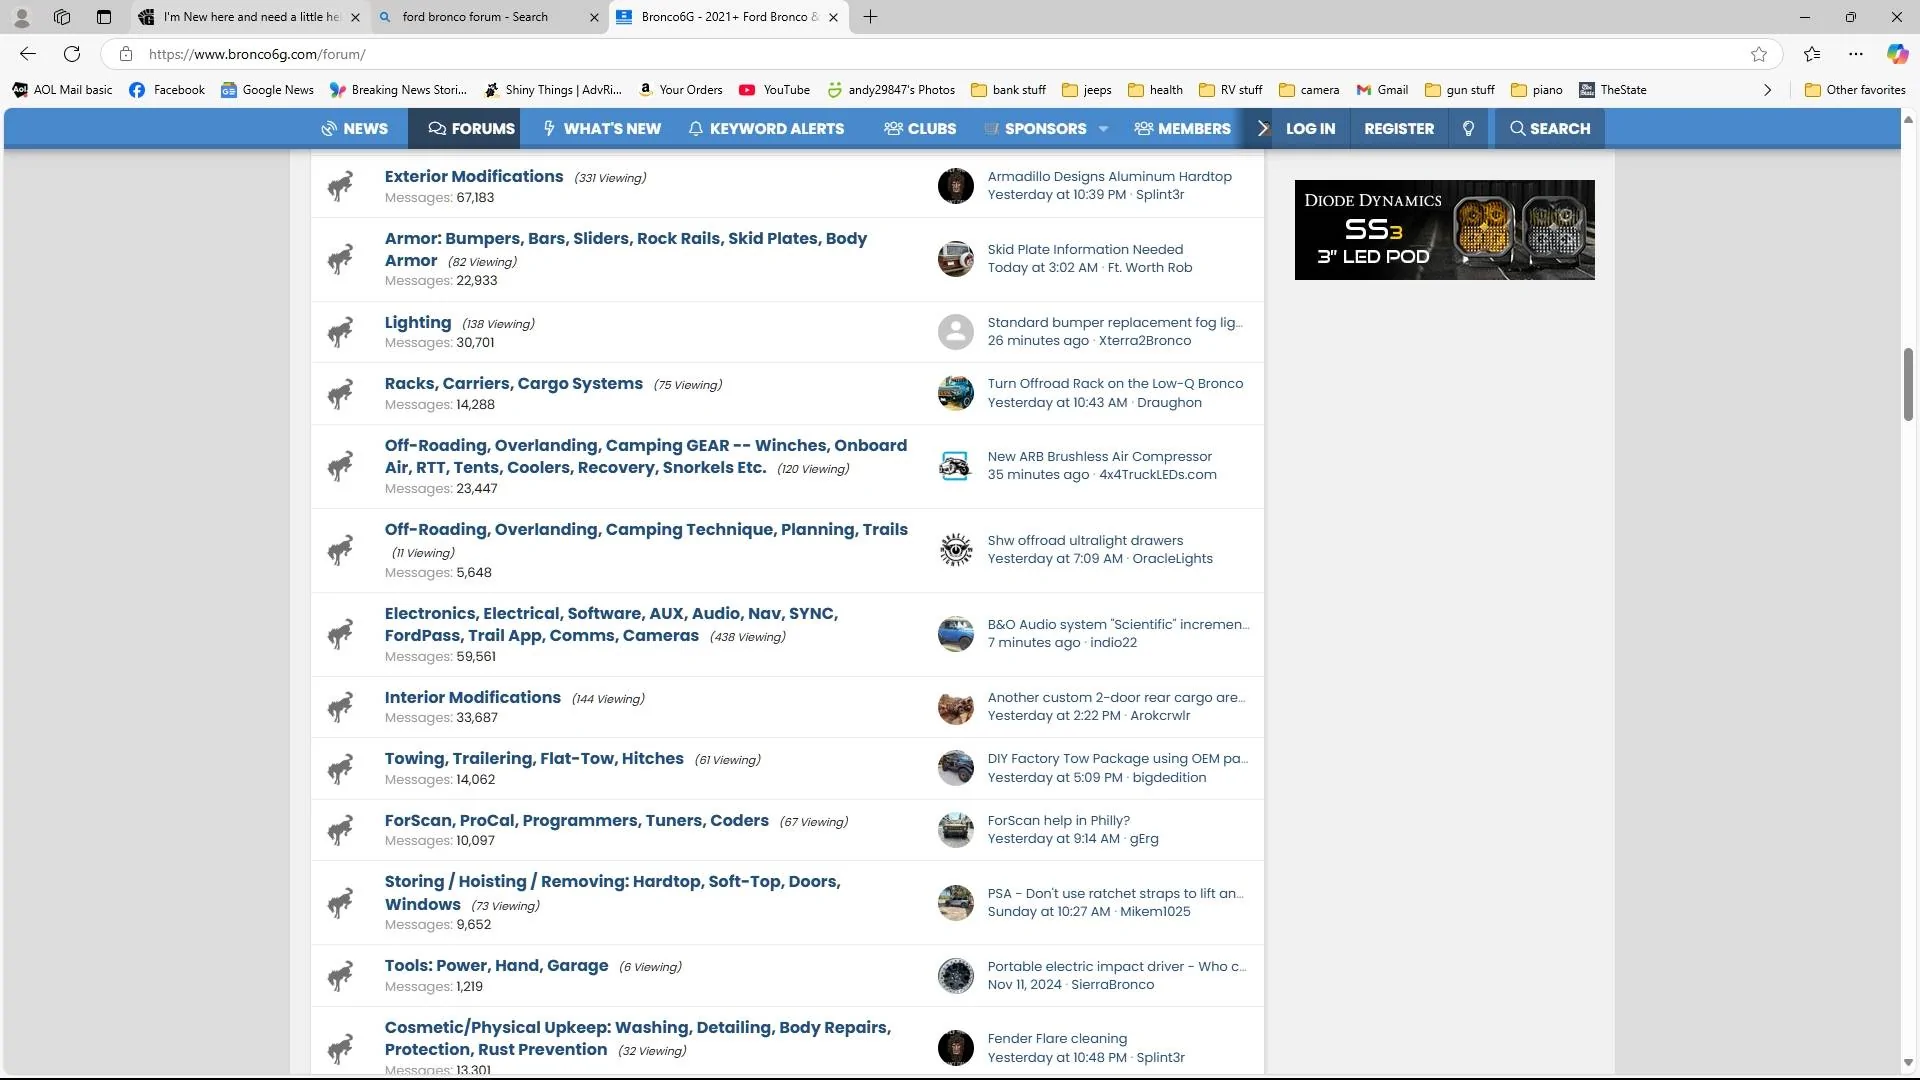
Task: Open the Search magnifier in forum navbar
Action: (x=1549, y=129)
